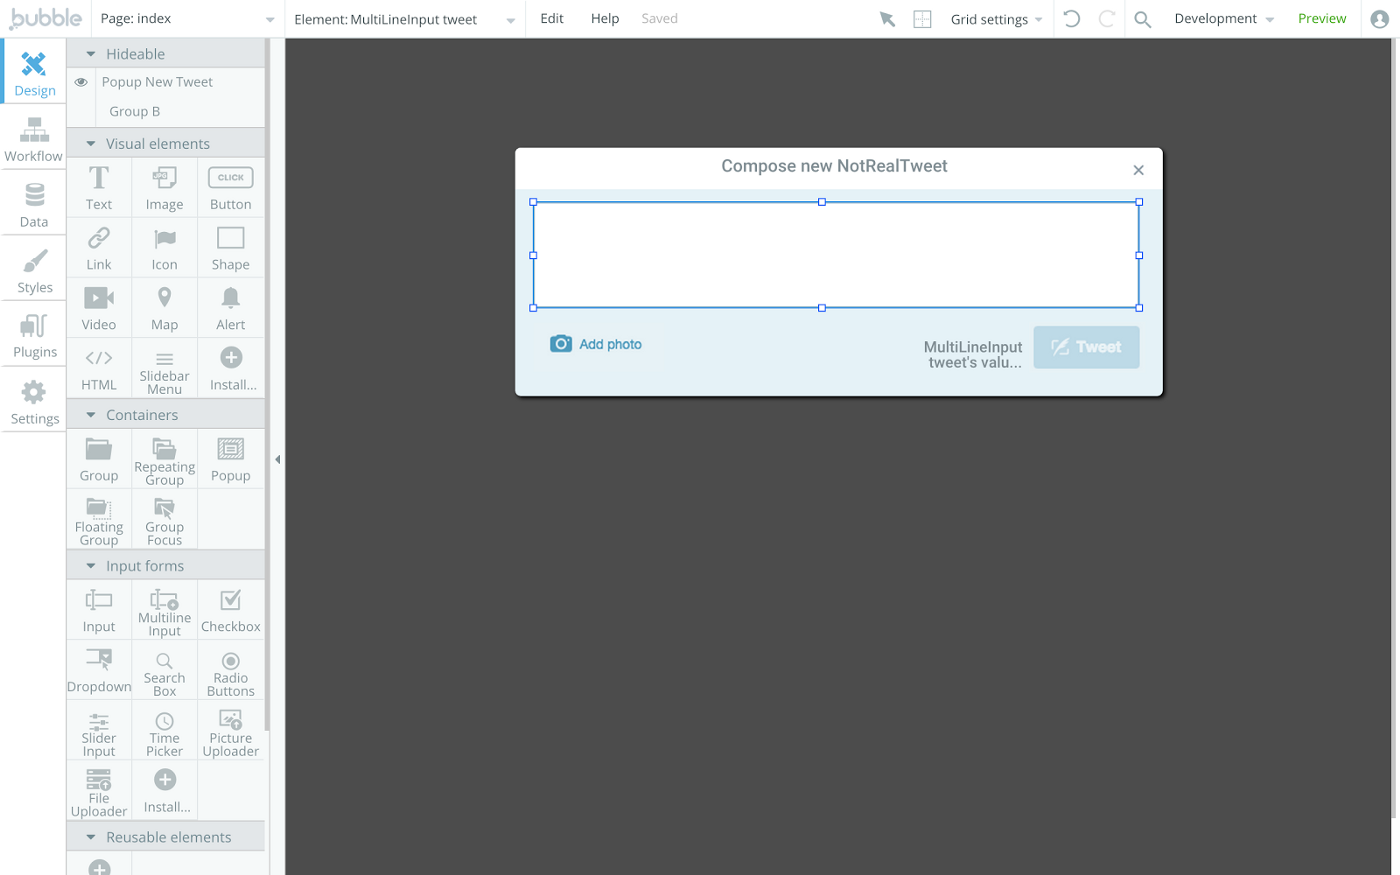
Task: Select the Picture Uploader input element
Action: [x=230, y=730]
